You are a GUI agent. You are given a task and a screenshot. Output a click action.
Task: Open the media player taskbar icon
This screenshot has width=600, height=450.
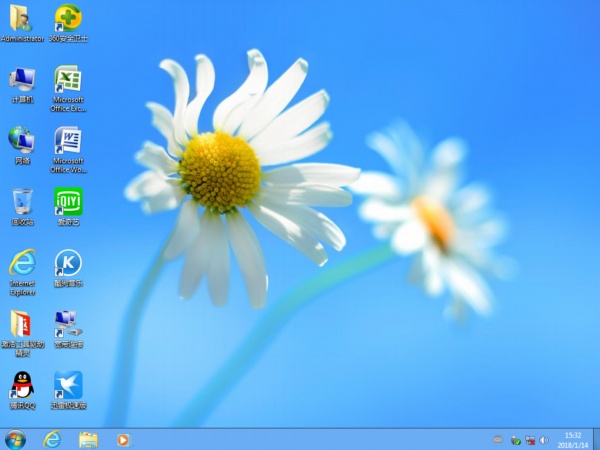[x=123, y=439]
